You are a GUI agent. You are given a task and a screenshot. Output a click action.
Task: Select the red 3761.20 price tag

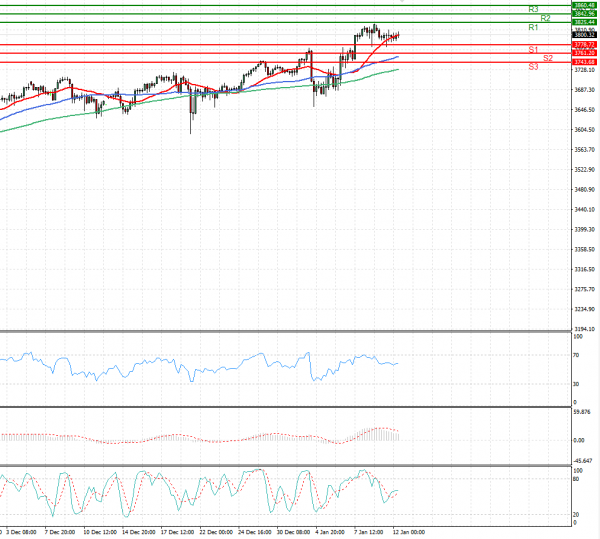[x=584, y=53]
